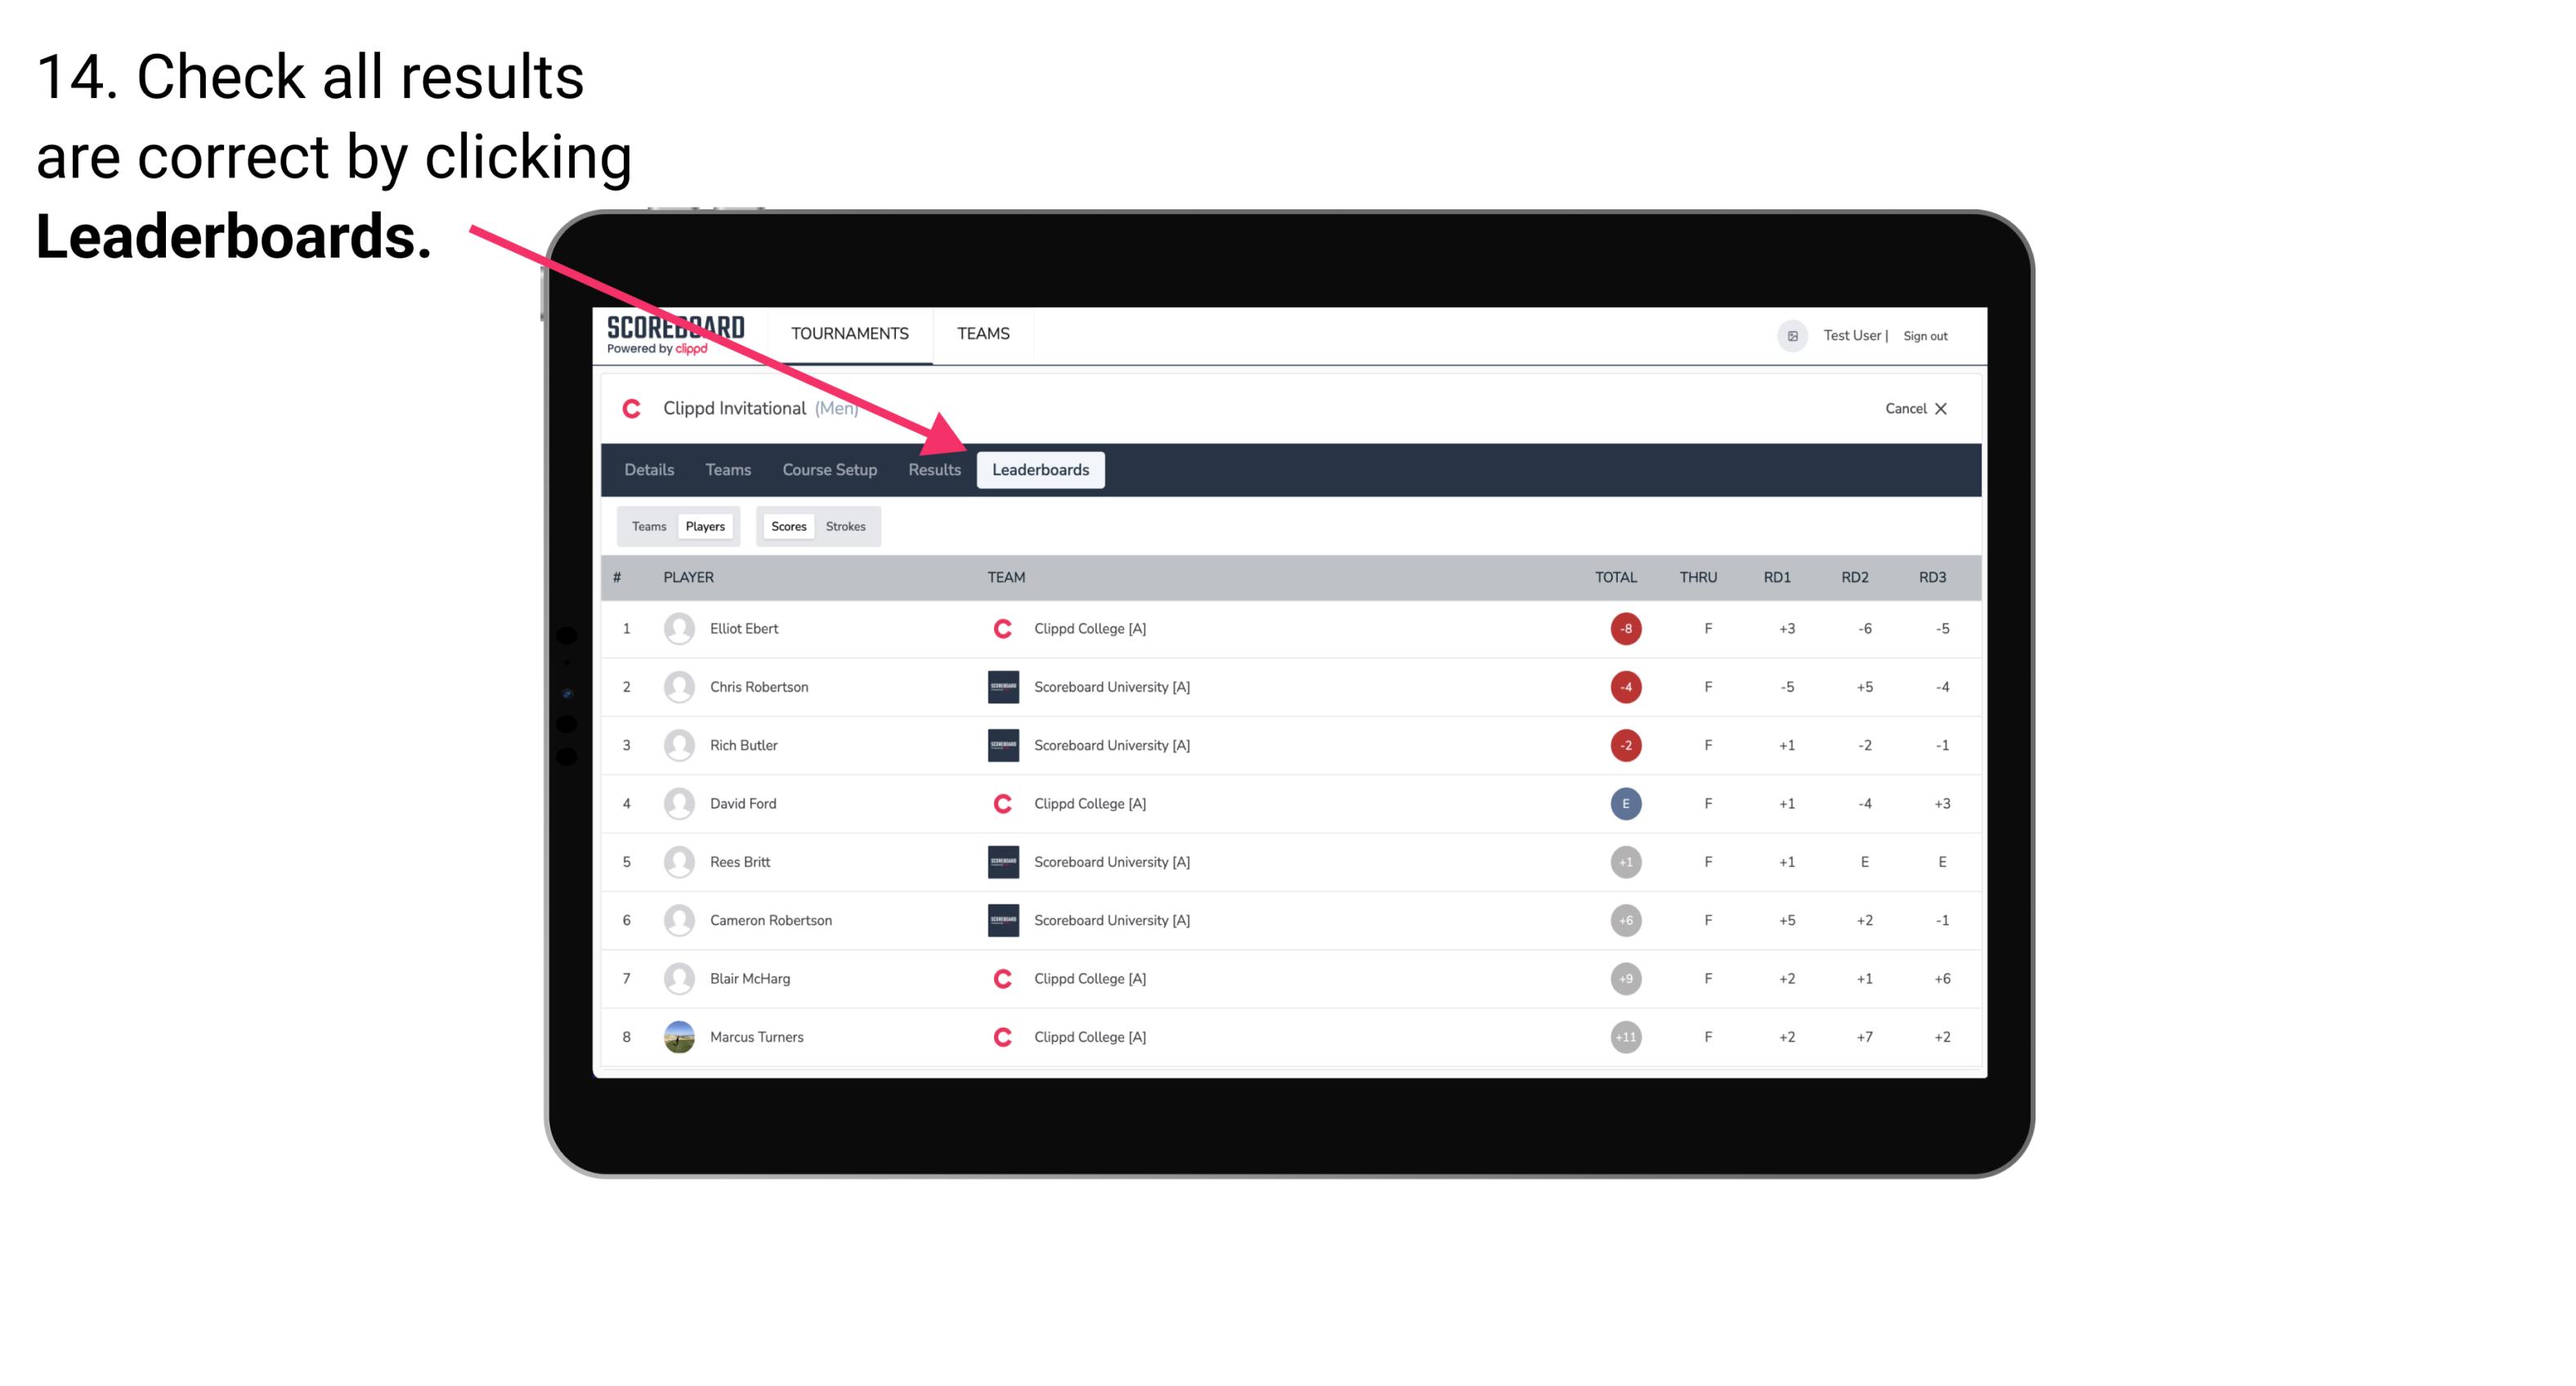Click the Marcus Turners profile picture icon
The width and height of the screenshot is (2576, 1386).
pos(677,1036)
